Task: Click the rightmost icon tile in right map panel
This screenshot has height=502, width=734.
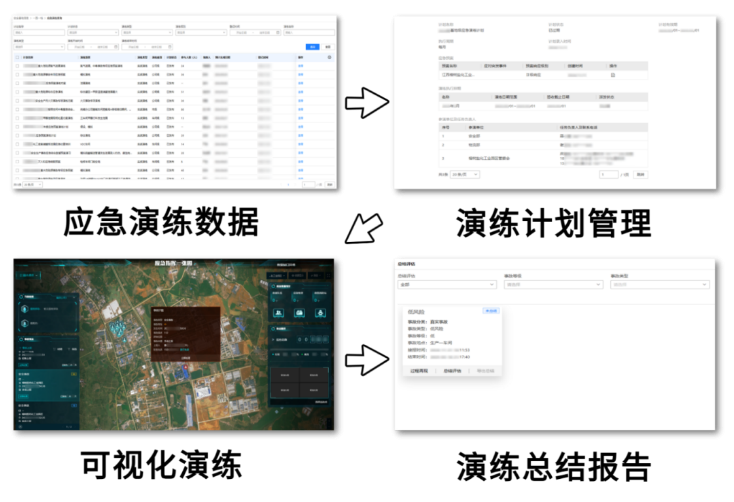Action: pyautogui.click(x=320, y=313)
